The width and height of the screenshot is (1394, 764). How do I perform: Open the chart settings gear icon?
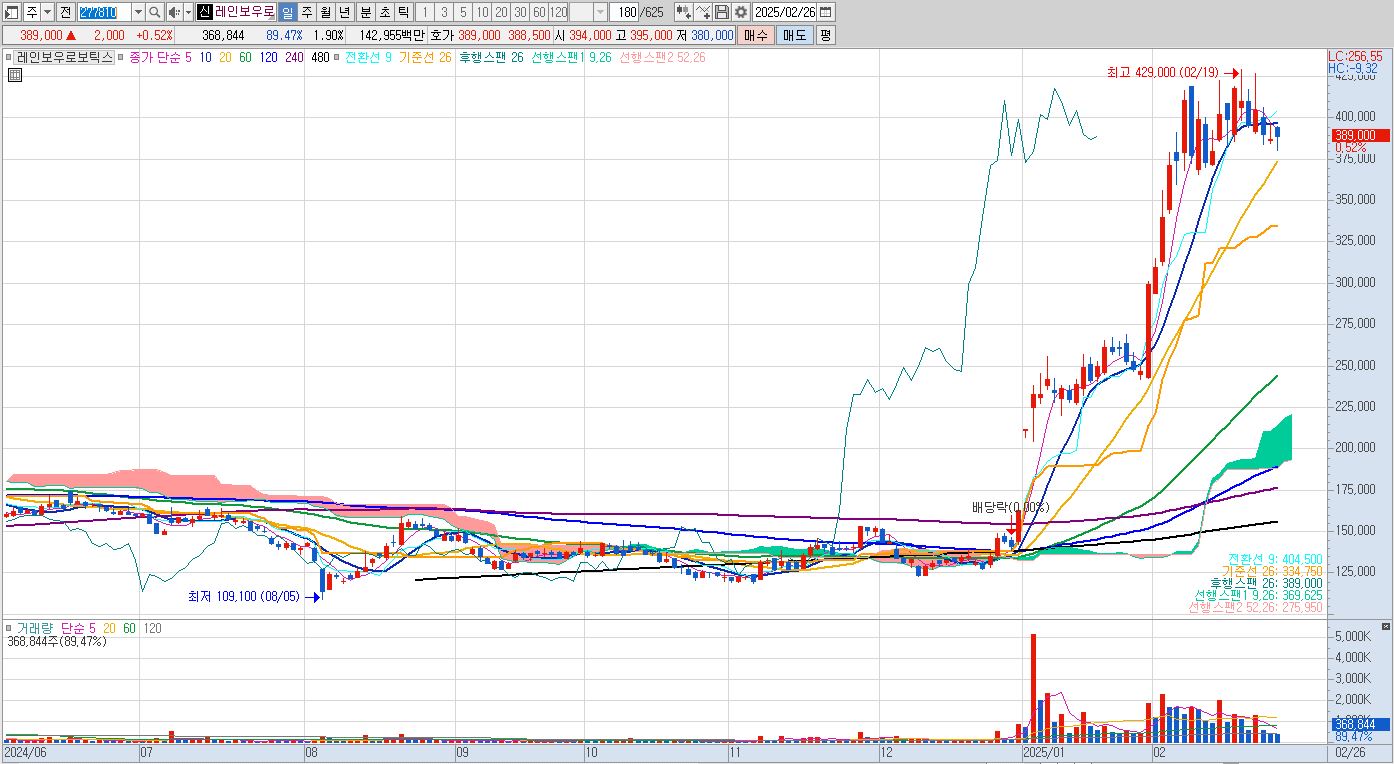point(740,12)
